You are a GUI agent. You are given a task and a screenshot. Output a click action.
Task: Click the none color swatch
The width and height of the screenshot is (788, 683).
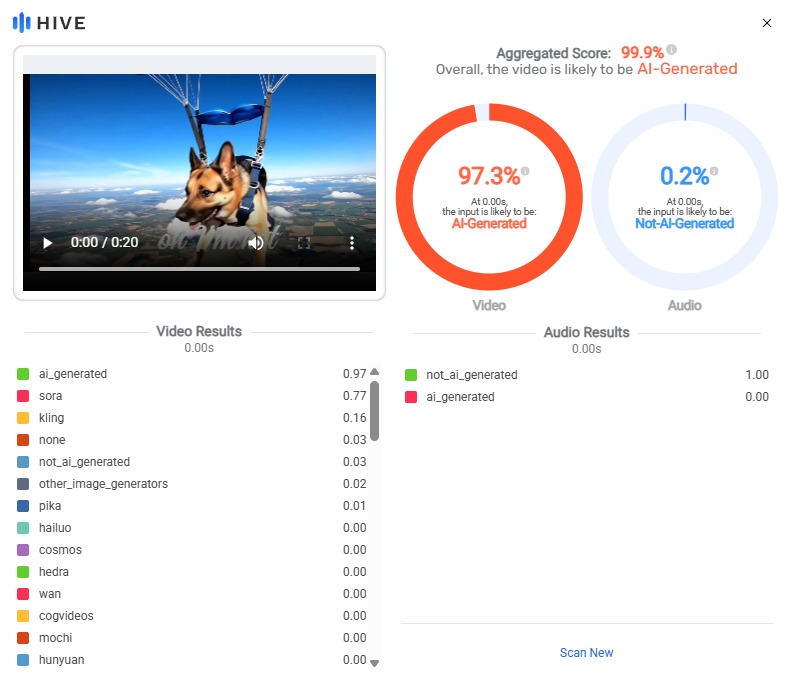(x=23, y=440)
